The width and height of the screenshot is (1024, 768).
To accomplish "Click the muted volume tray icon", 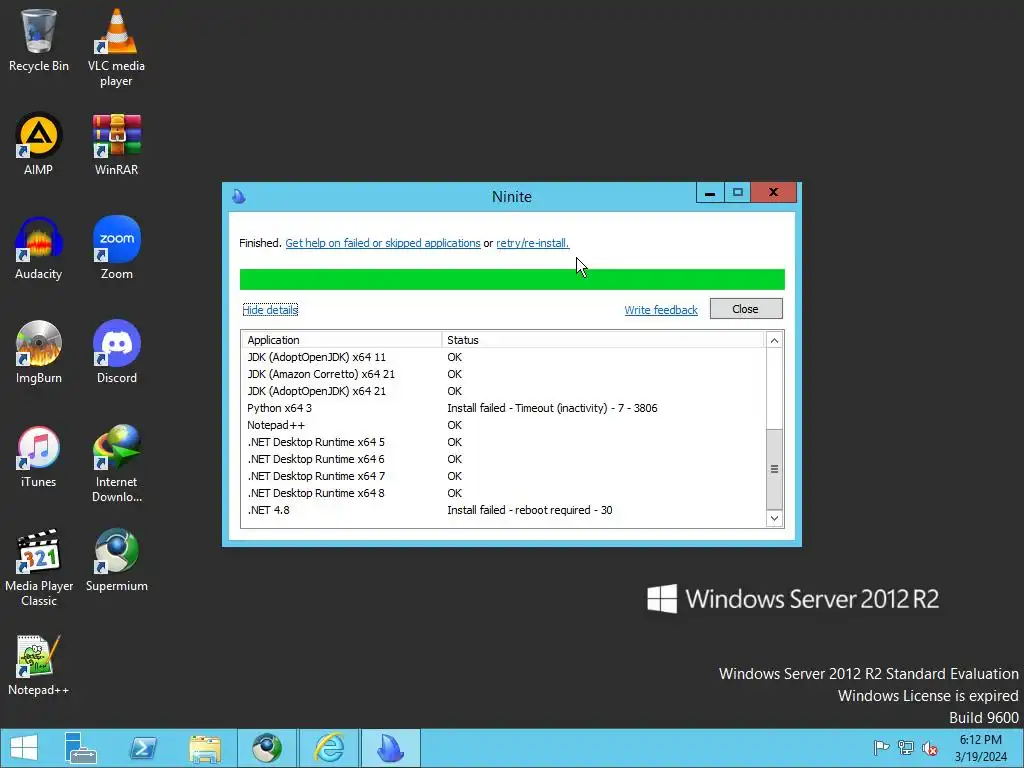I will coord(929,748).
